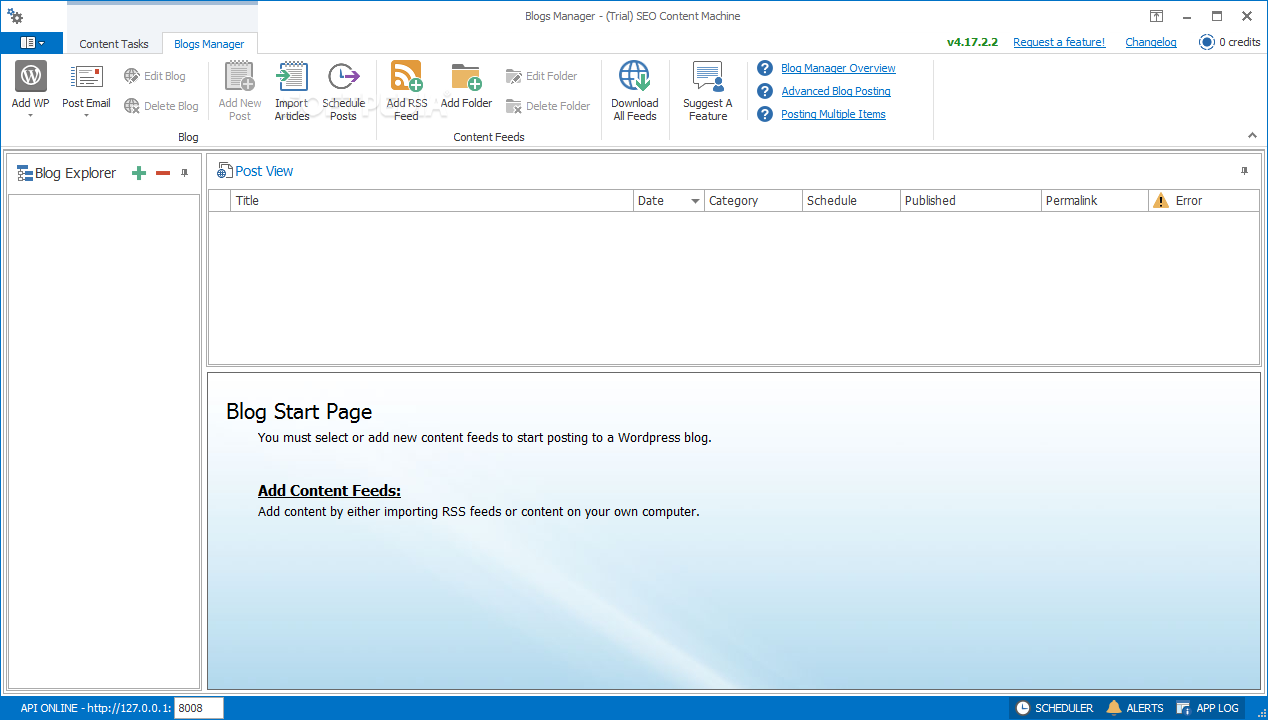
Task: Click the Add WP WordPress icon
Action: click(31, 76)
